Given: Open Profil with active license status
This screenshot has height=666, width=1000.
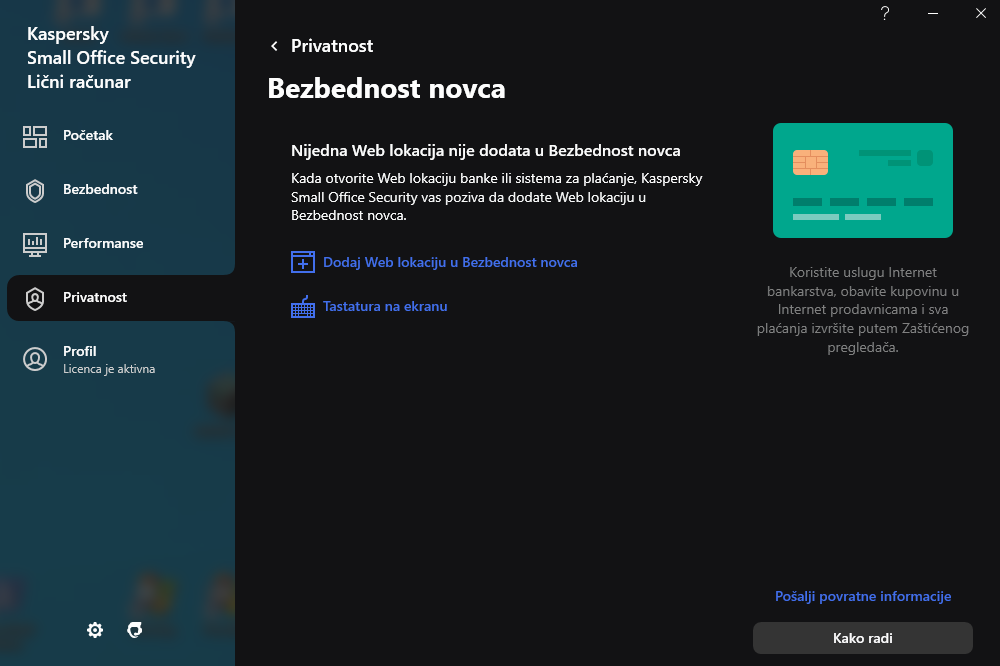Looking at the screenshot, I should pos(121,359).
